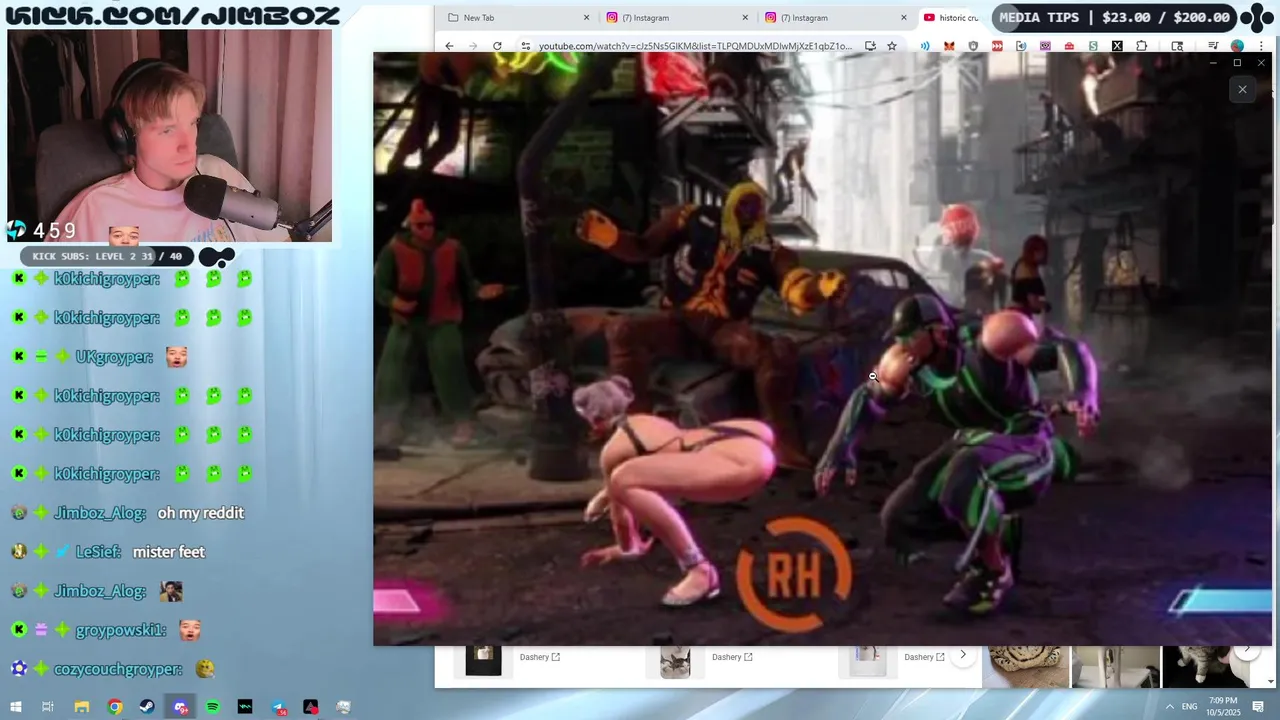Open Chrome's three-dot menu

pyautogui.click(x=1261, y=46)
